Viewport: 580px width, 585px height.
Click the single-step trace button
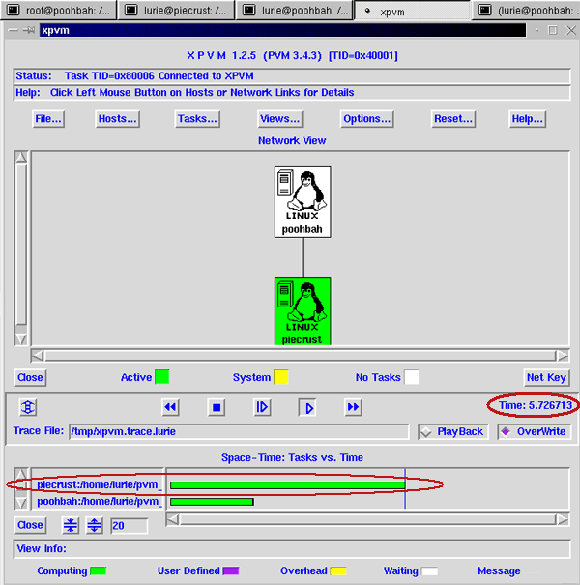(x=262, y=407)
